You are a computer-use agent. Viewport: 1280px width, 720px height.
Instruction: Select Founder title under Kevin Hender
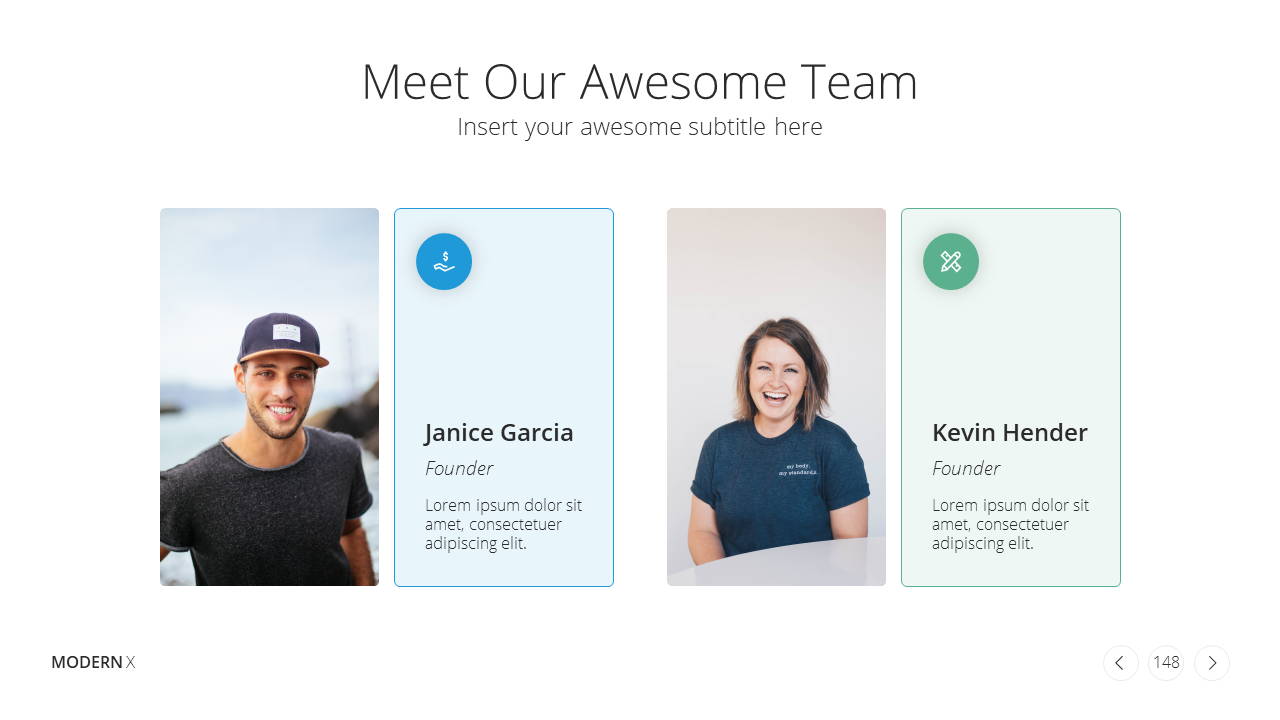pos(966,468)
